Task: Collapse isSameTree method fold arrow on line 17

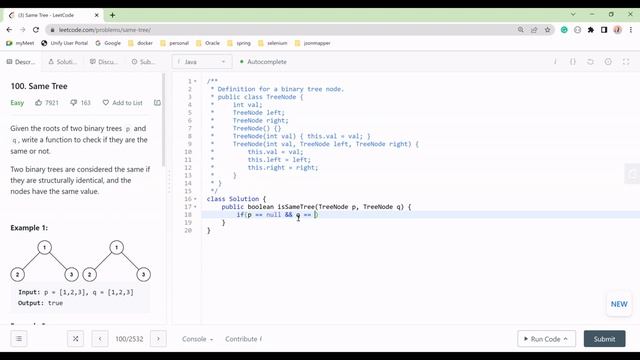Action: click(195, 207)
